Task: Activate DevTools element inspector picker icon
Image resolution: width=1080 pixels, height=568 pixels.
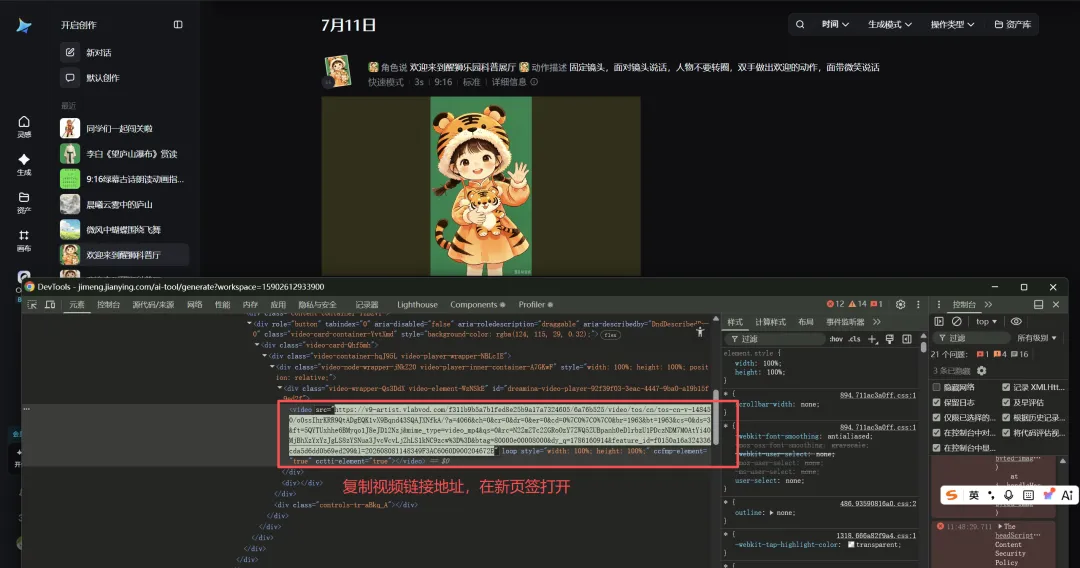Action: tap(32, 304)
